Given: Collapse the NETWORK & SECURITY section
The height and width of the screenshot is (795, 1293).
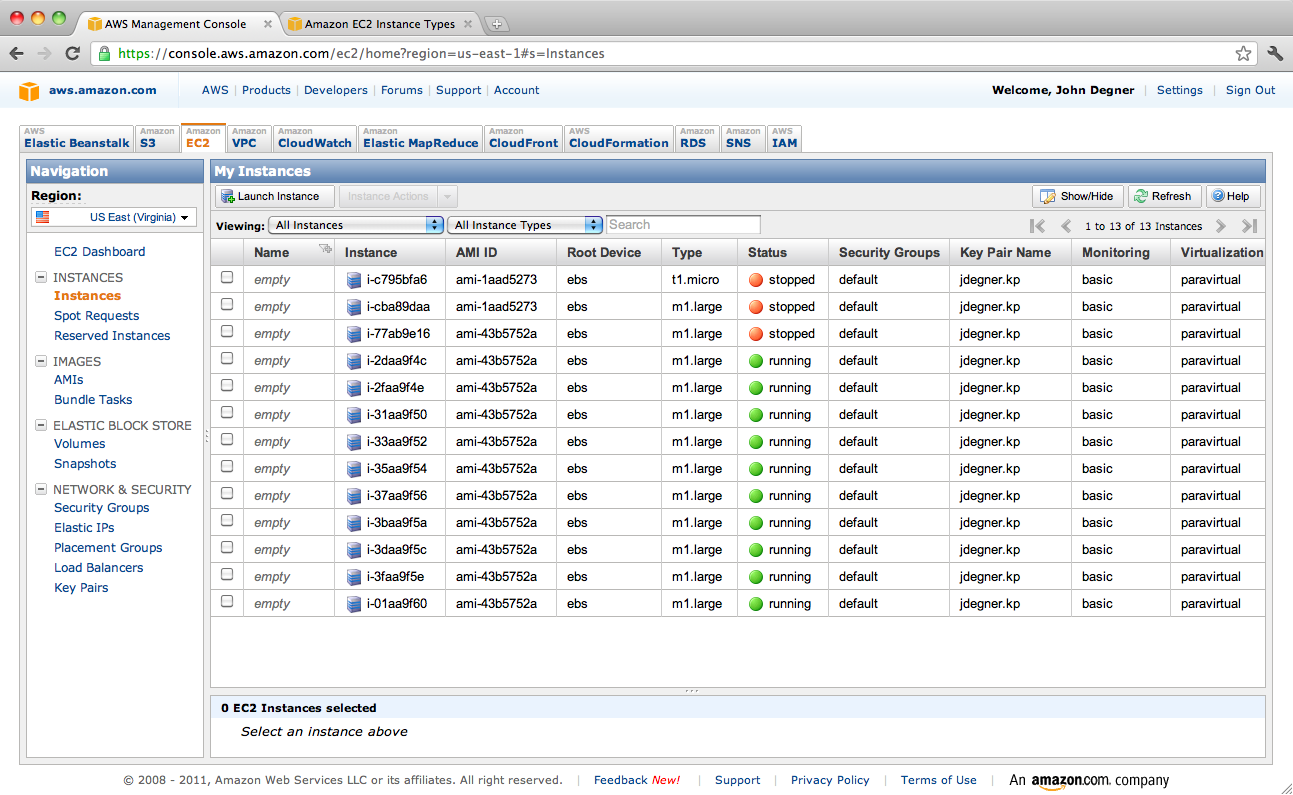Looking at the screenshot, I should click(x=41, y=490).
